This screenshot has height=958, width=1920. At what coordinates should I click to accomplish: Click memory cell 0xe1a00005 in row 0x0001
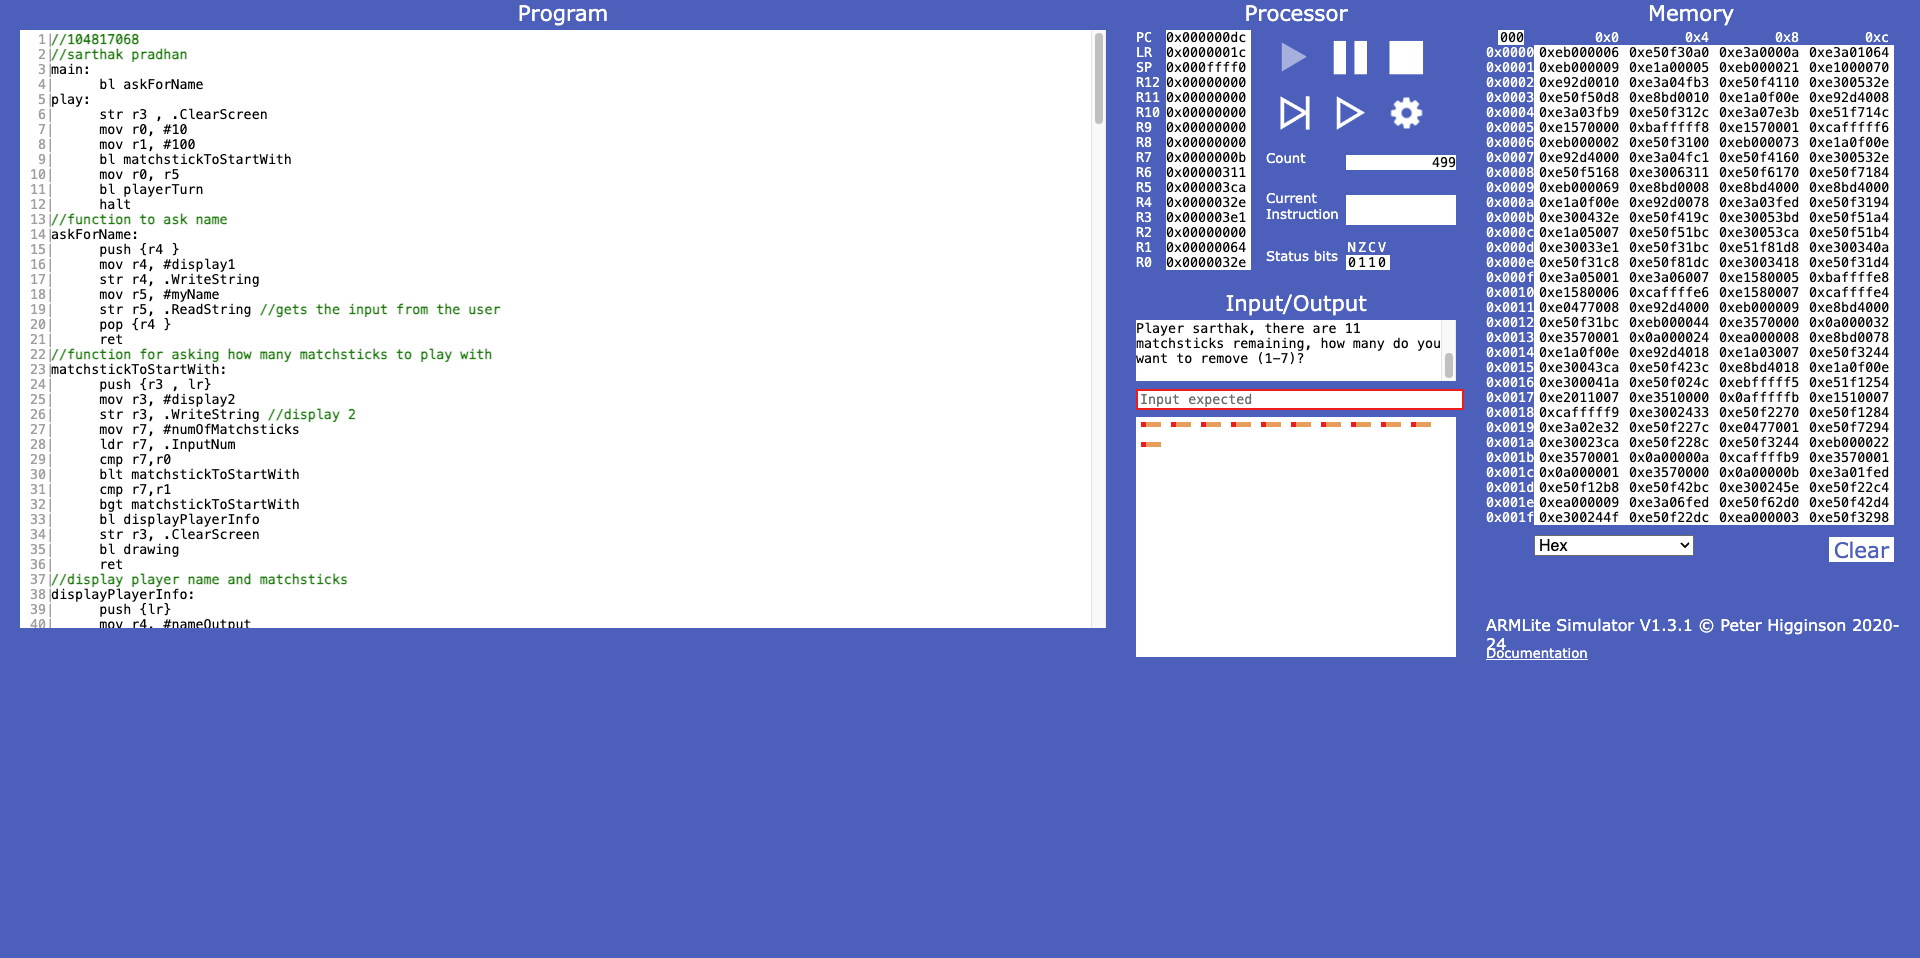tap(1669, 67)
